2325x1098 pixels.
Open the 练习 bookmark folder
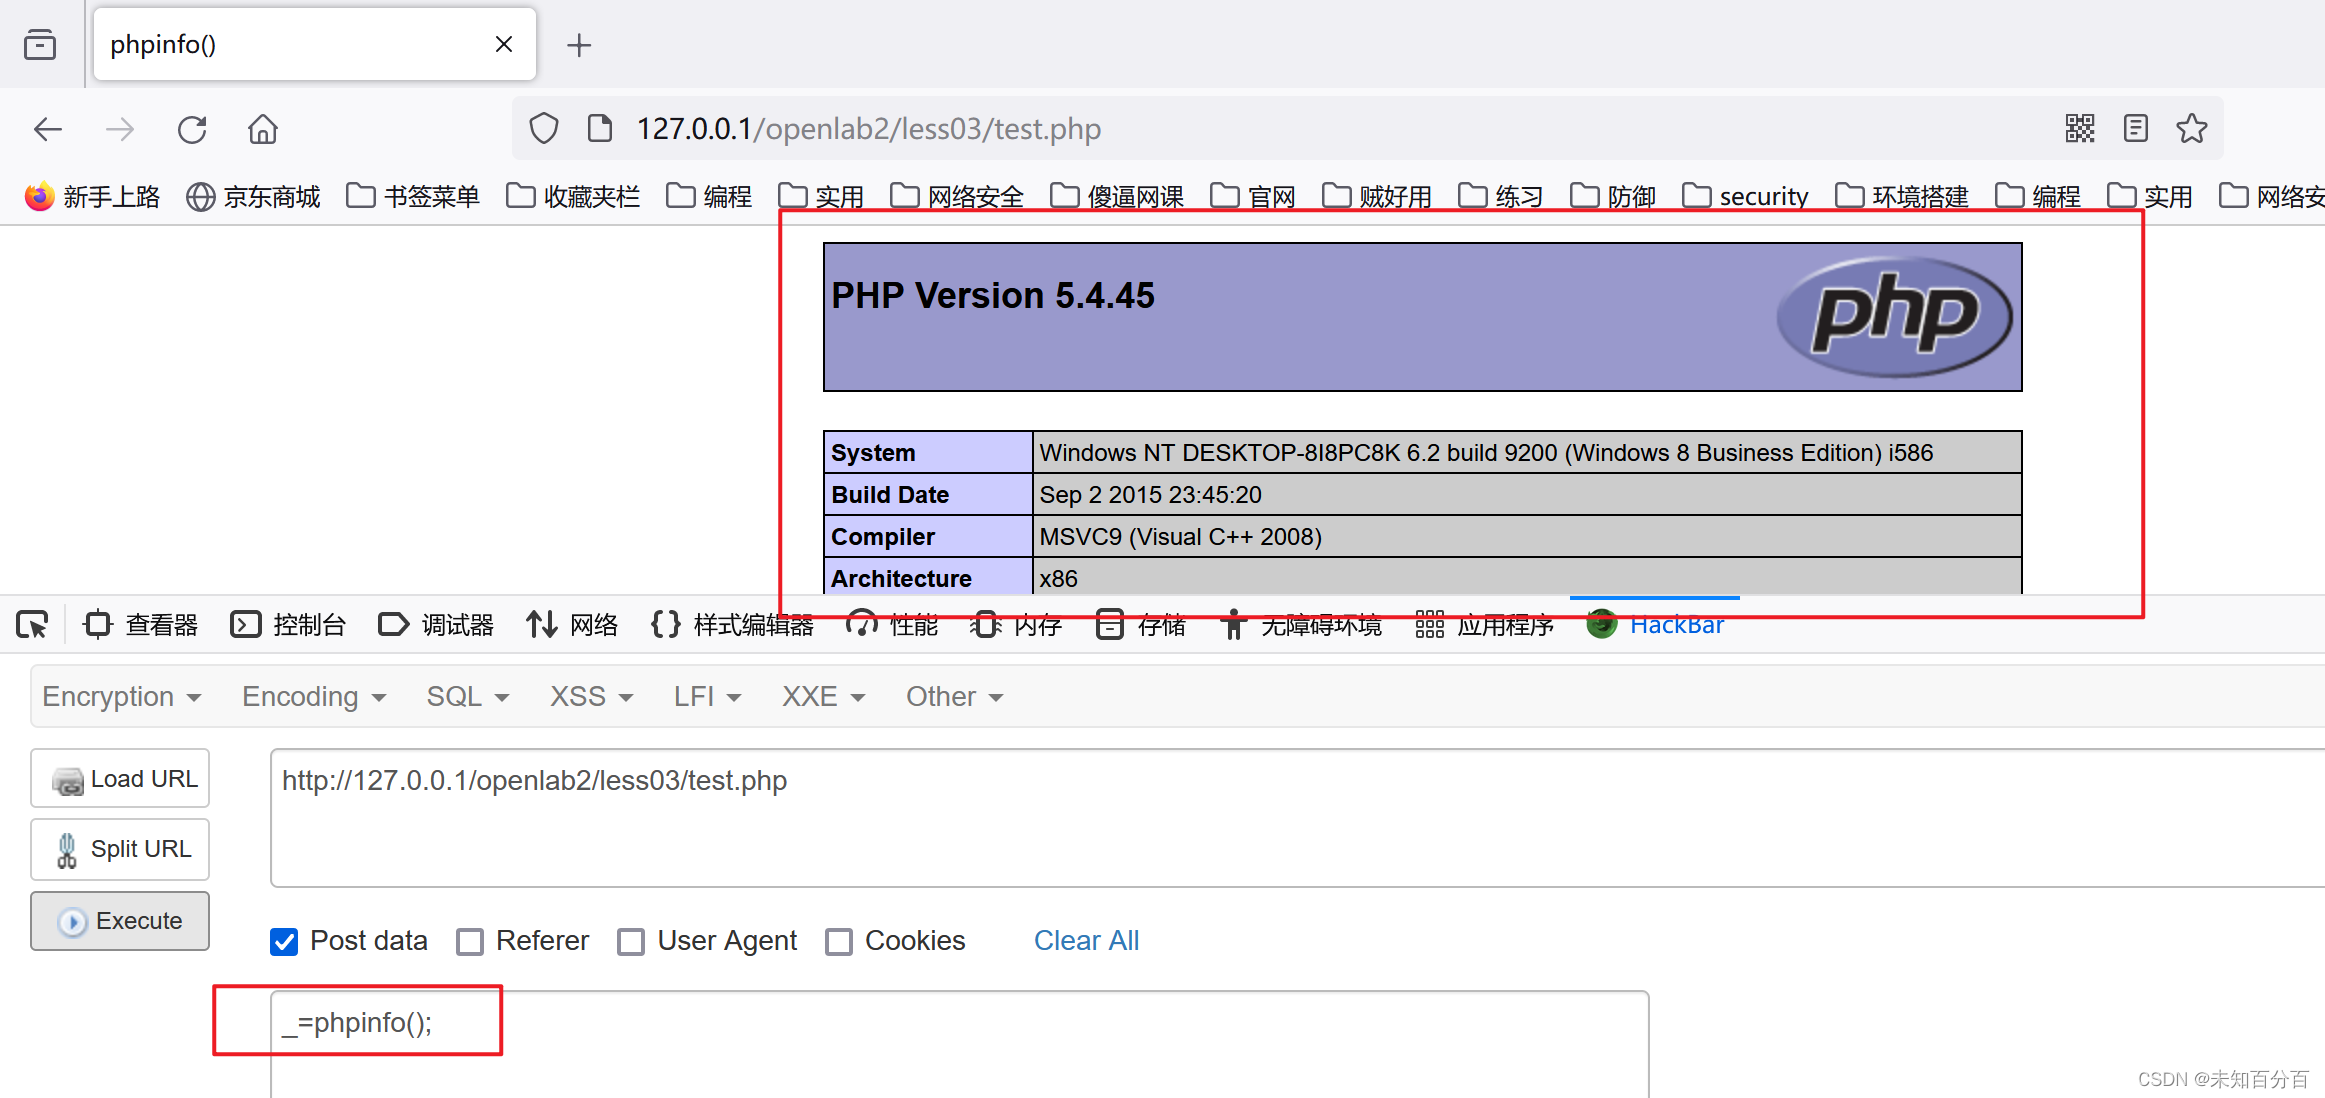point(1501,196)
